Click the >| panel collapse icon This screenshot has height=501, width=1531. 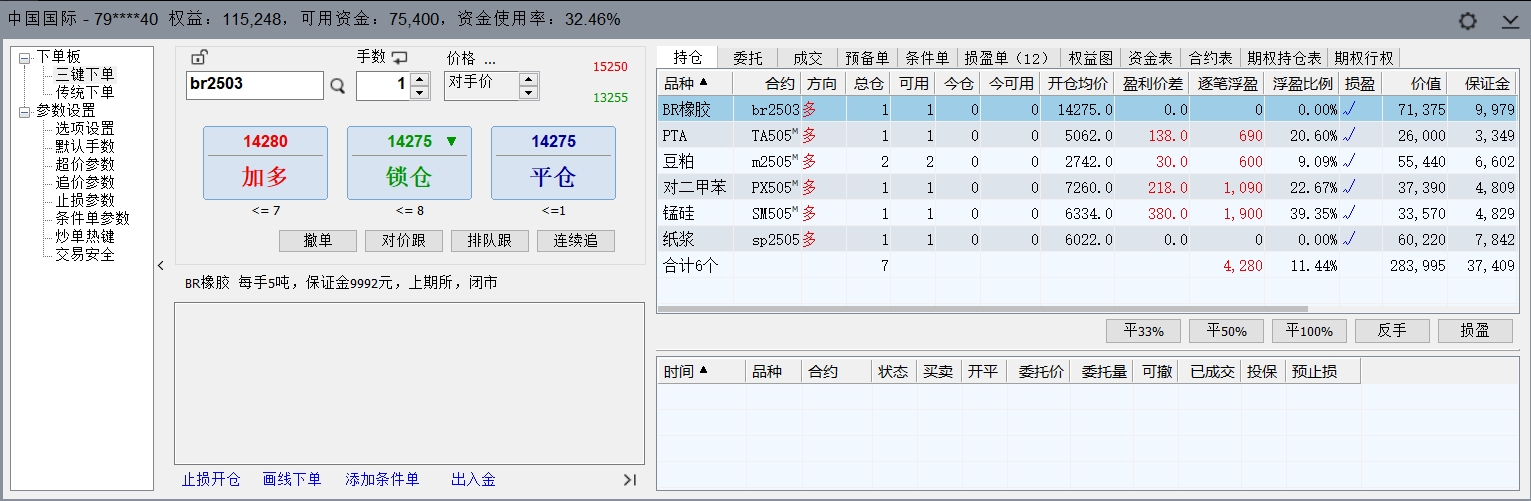pyautogui.click(x=629, y=480)
